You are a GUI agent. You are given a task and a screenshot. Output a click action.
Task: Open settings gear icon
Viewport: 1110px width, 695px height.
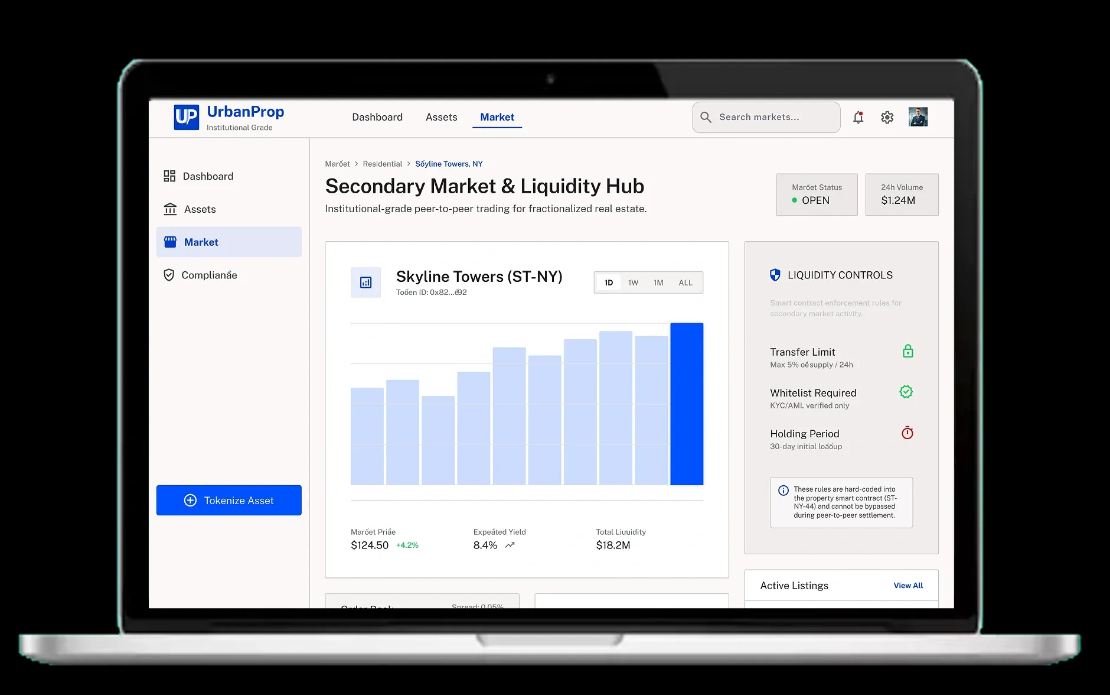[x=887, y=117]
